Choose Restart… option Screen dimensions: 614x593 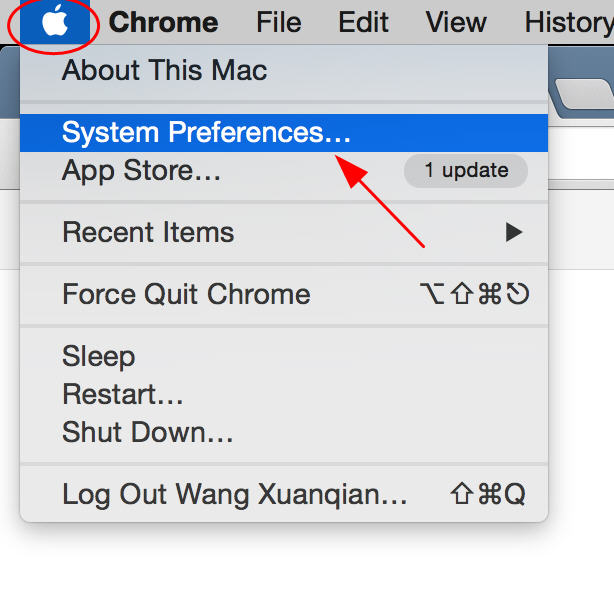pyautogui.click(x=284, y=394)
